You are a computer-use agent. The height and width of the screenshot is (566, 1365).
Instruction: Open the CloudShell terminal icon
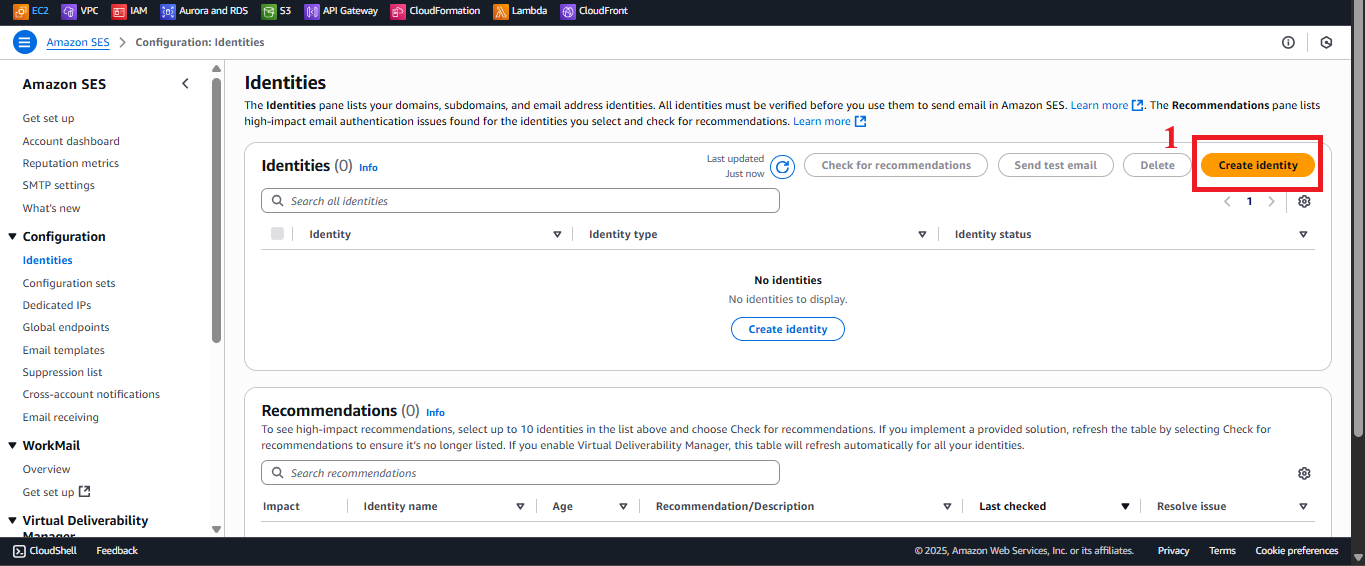pyautogui.click(x=19, y=551)
